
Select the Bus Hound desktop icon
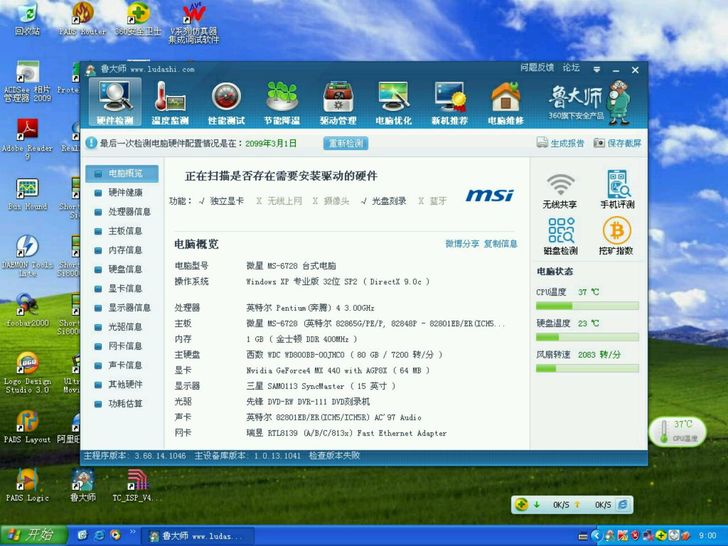coord(27,195)
